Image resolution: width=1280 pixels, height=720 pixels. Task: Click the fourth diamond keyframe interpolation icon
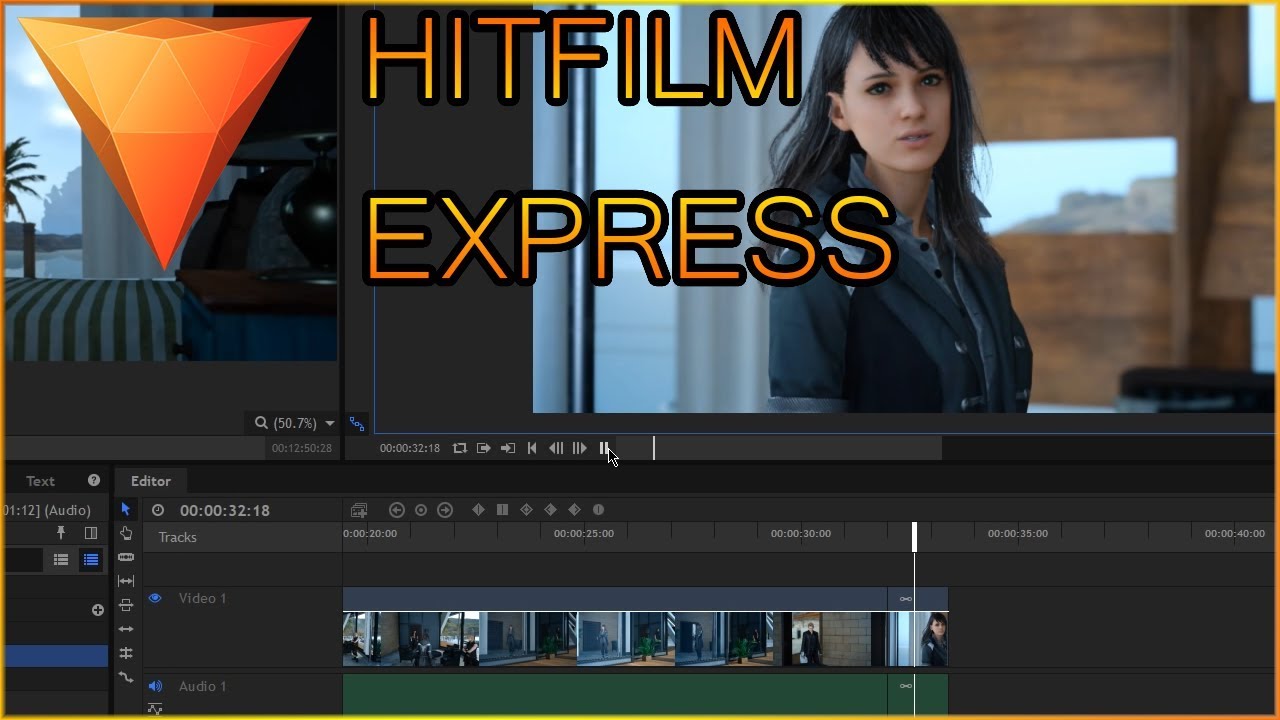[550, 510]
